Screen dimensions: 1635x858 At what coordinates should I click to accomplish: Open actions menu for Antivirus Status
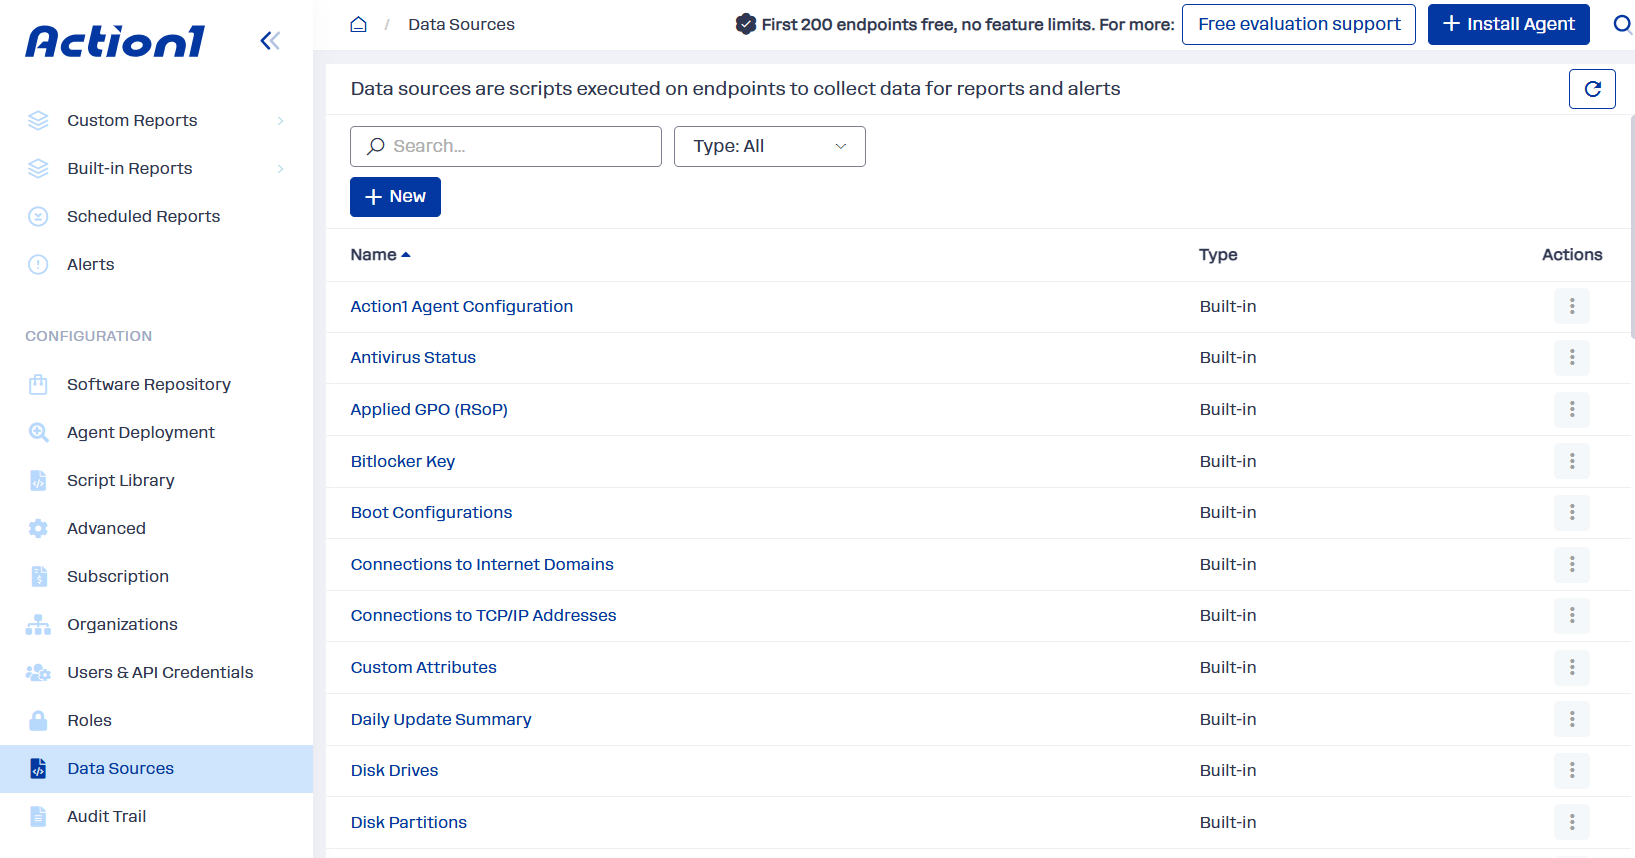tap(1572, 357)
